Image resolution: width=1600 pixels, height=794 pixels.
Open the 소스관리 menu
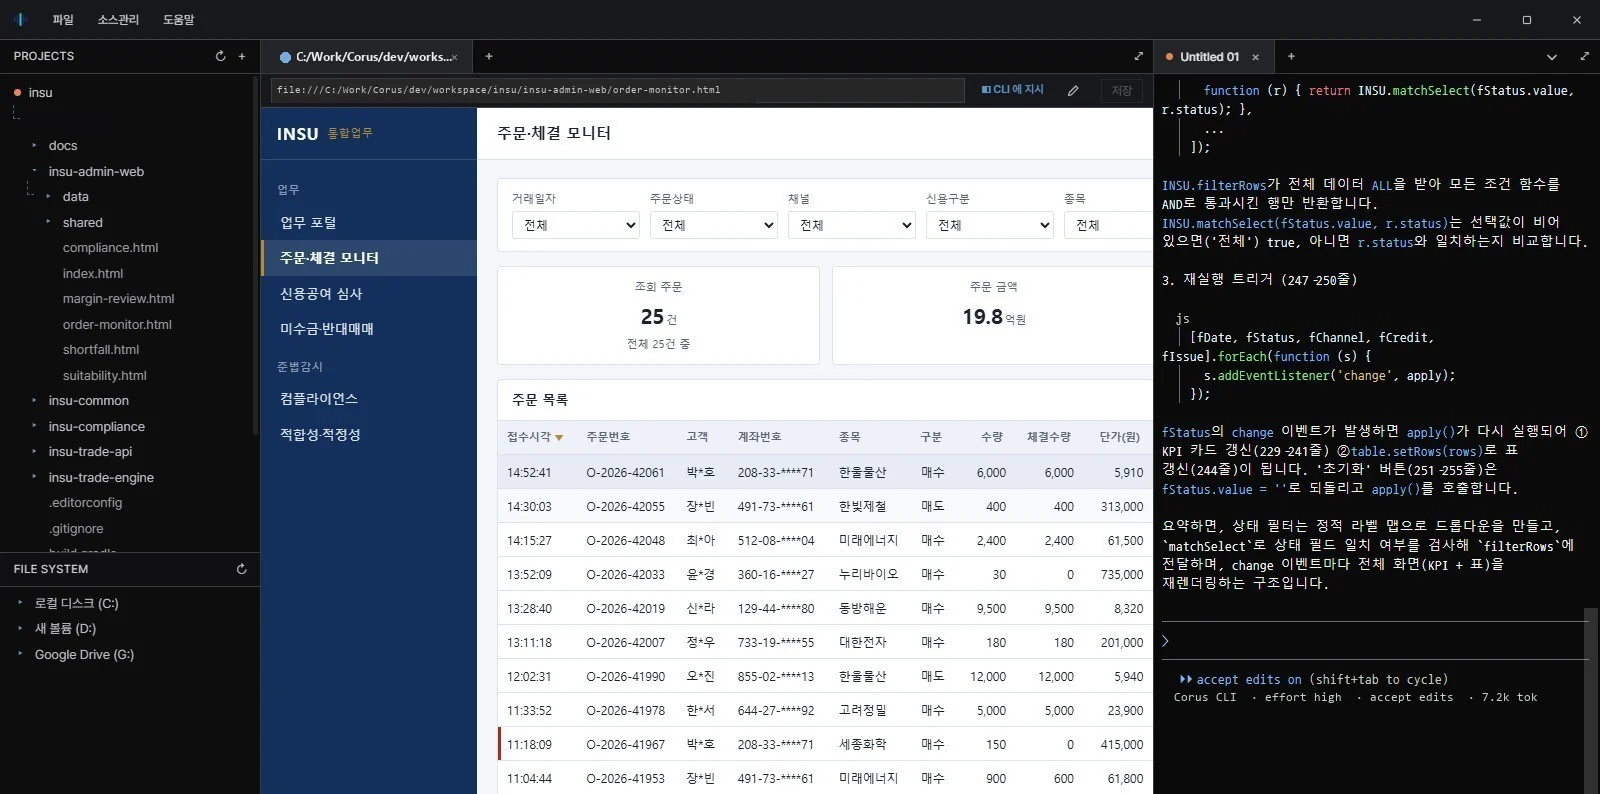pos(118,20)
